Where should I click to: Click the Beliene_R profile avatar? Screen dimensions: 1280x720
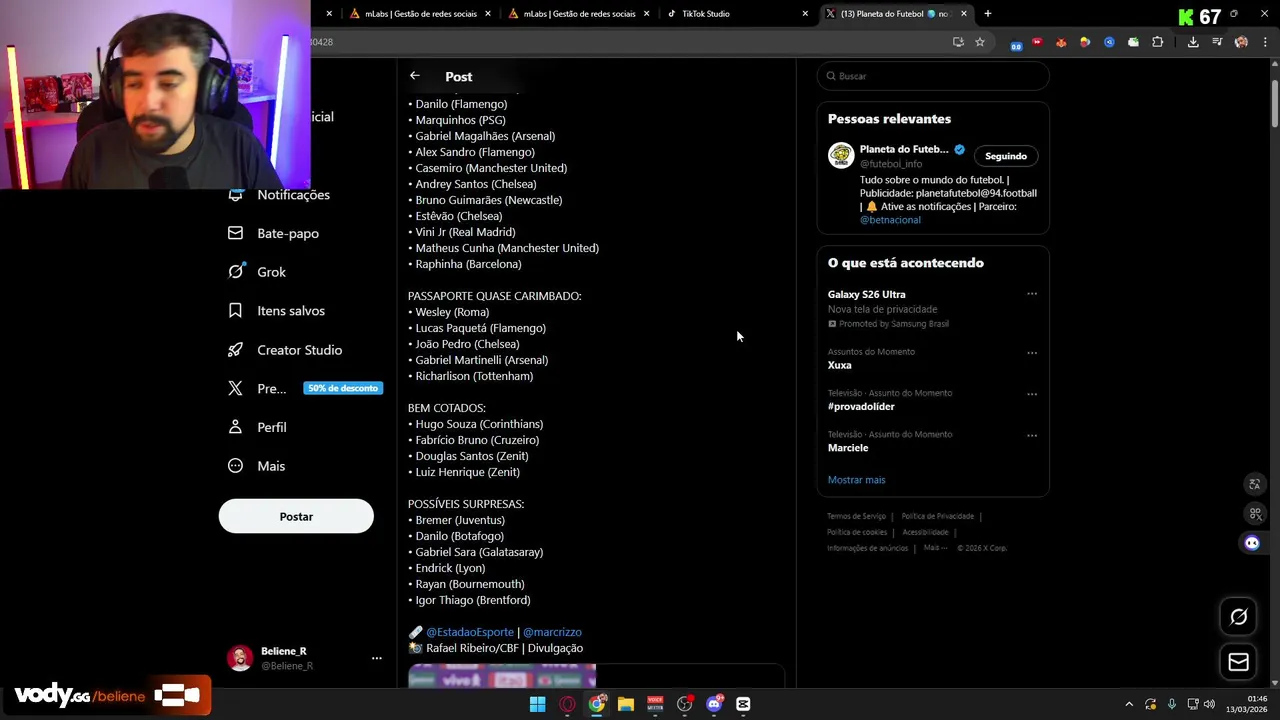pos(239,658)
